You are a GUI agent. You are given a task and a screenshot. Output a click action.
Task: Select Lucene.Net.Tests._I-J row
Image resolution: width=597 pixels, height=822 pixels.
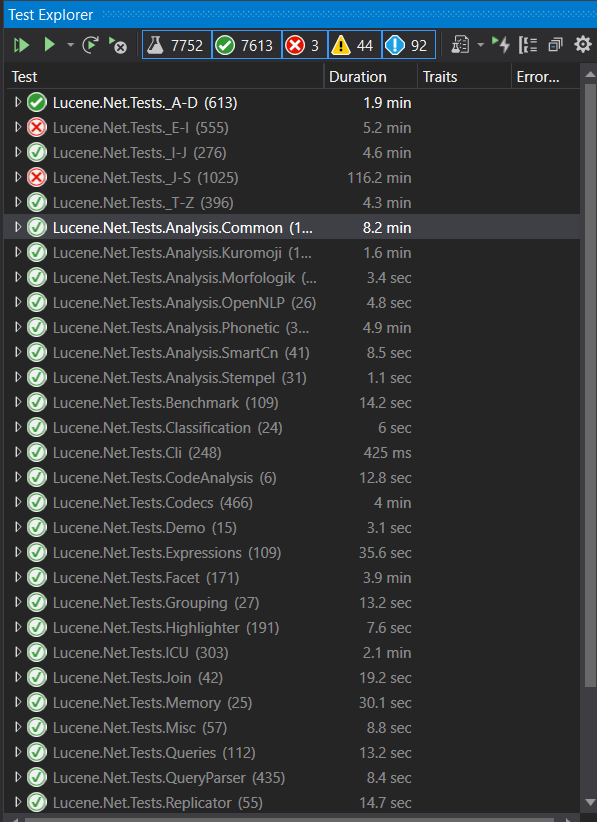coord(292,153)
